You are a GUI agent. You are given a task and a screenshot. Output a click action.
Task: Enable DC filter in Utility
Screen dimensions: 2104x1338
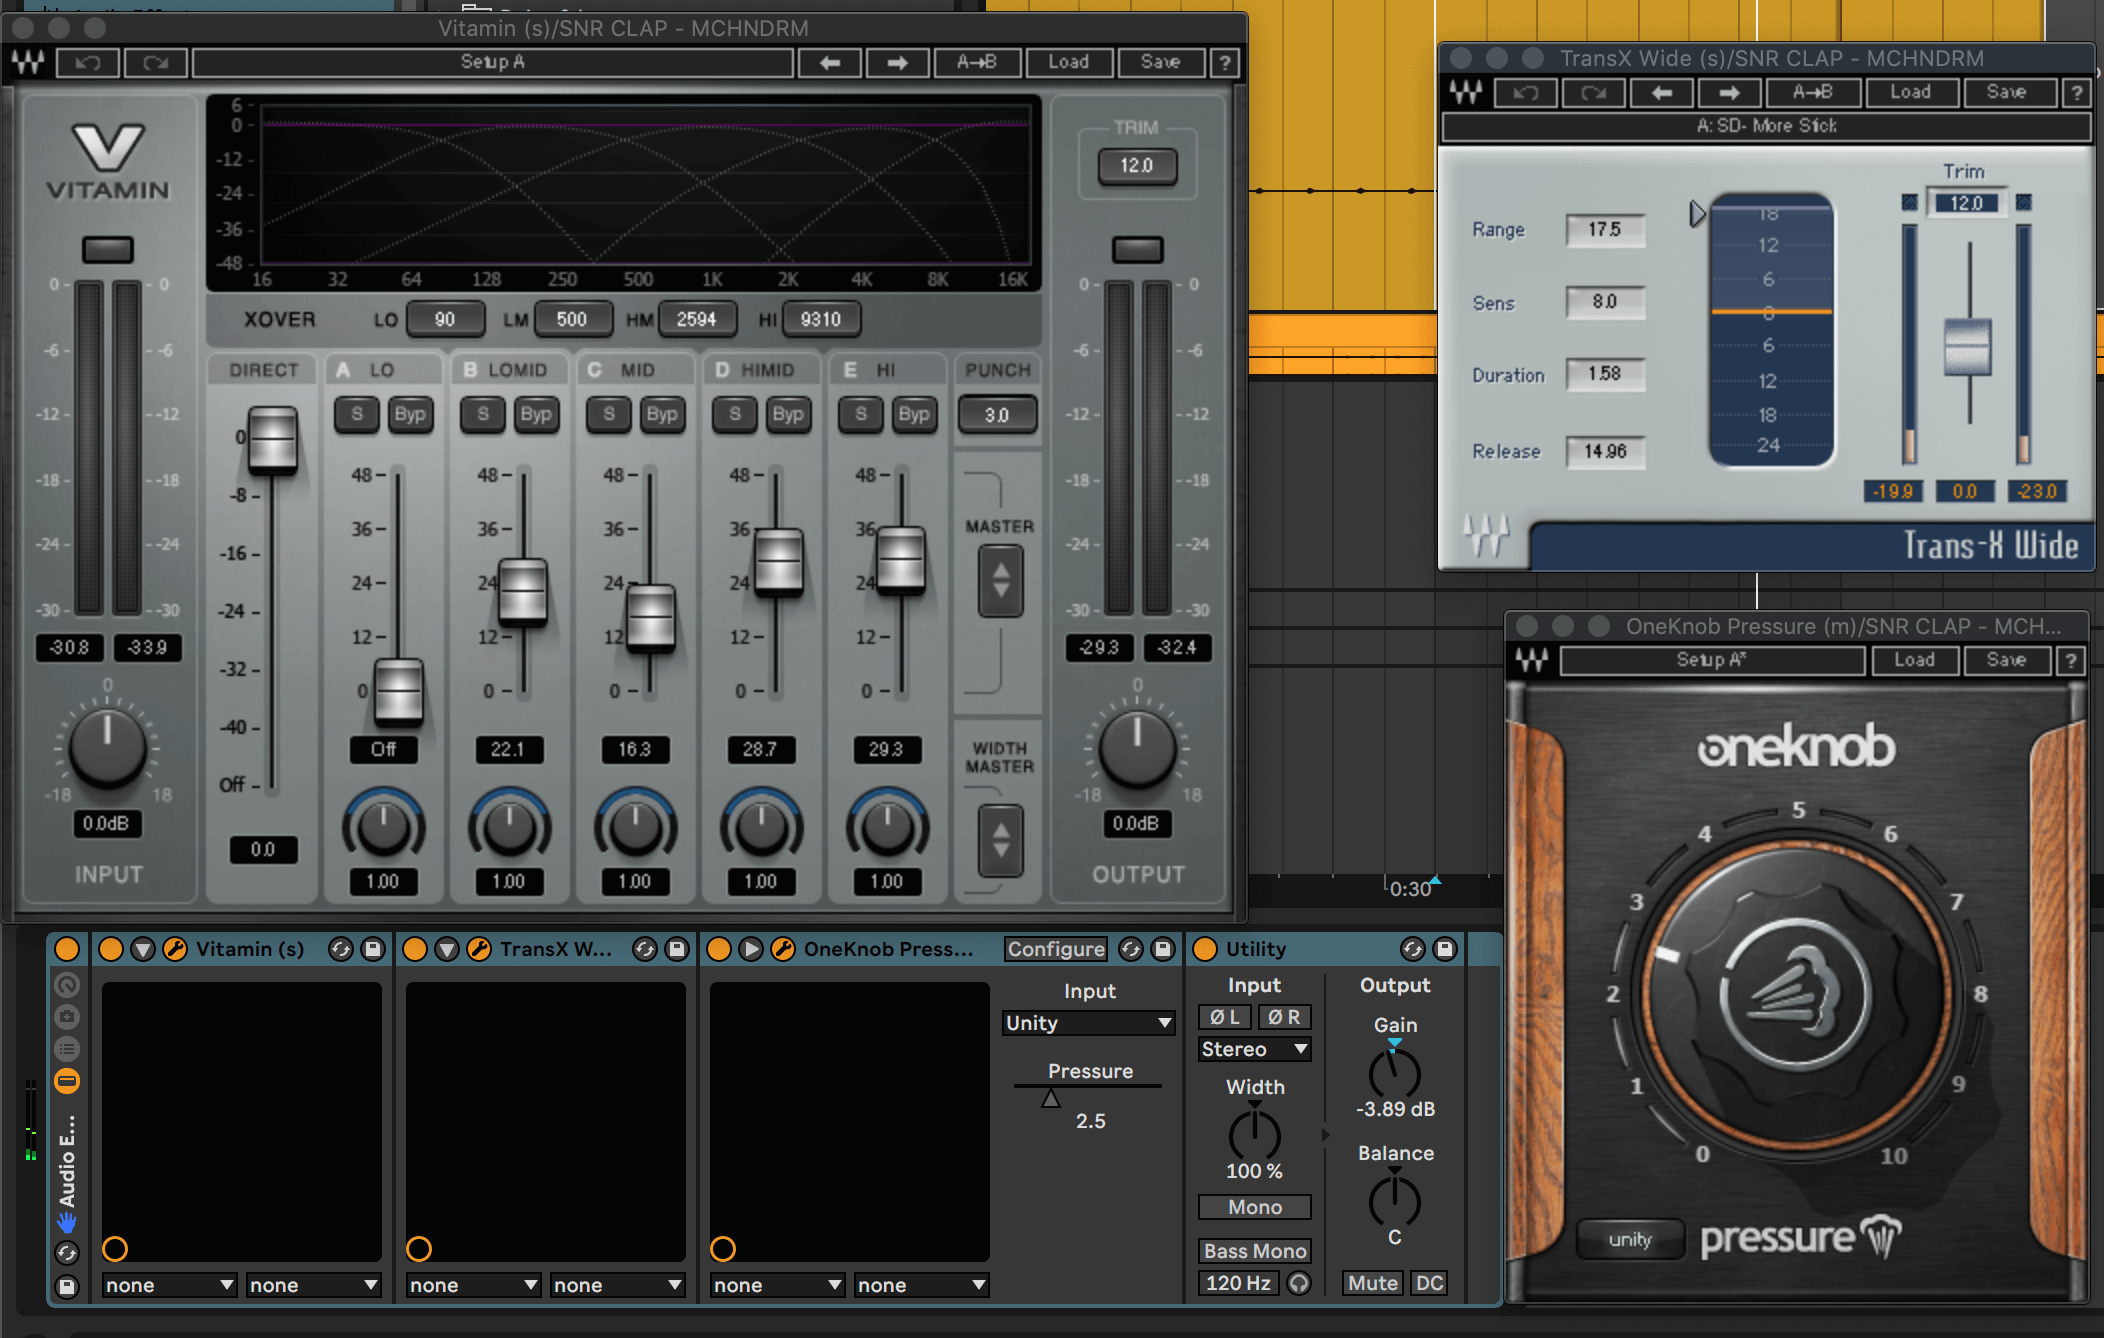[x=1429, y=1283]
